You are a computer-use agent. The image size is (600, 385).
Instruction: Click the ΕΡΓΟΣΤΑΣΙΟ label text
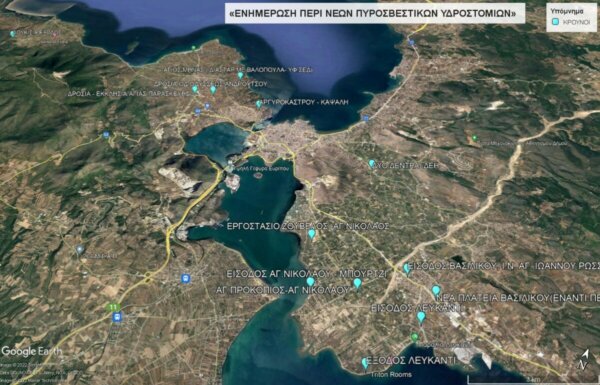(x=253, y=226)
